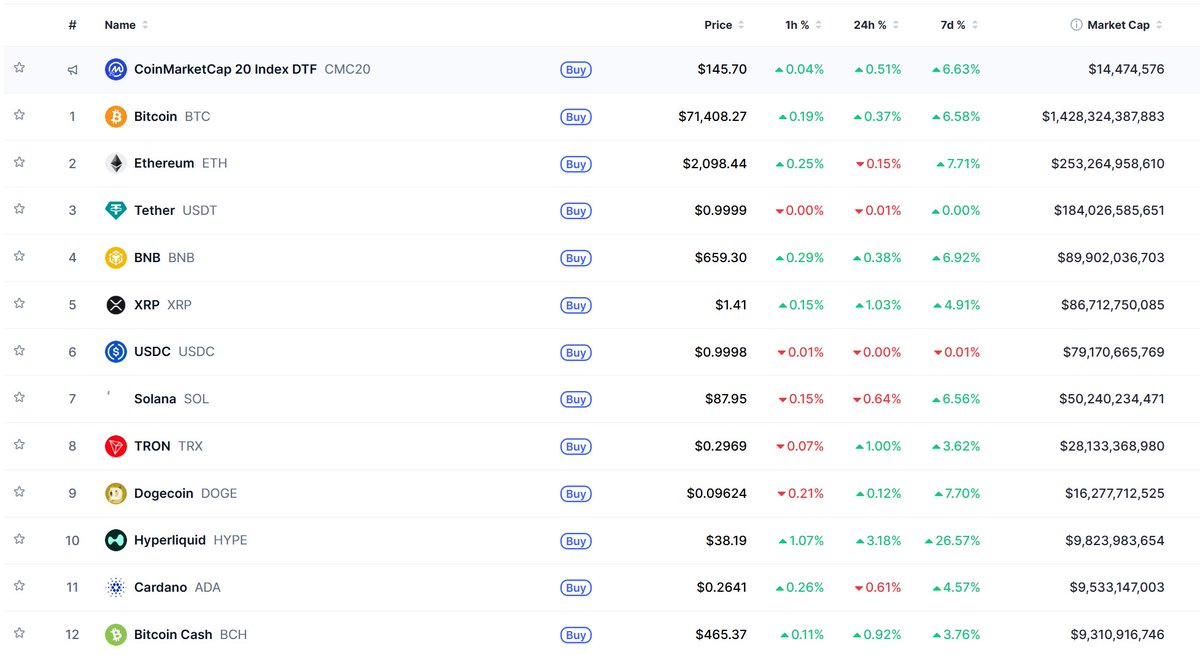The image size is (1200, 655).
Task: Star the Solana row
Action: pyautogui.click(x=19, y=397)
